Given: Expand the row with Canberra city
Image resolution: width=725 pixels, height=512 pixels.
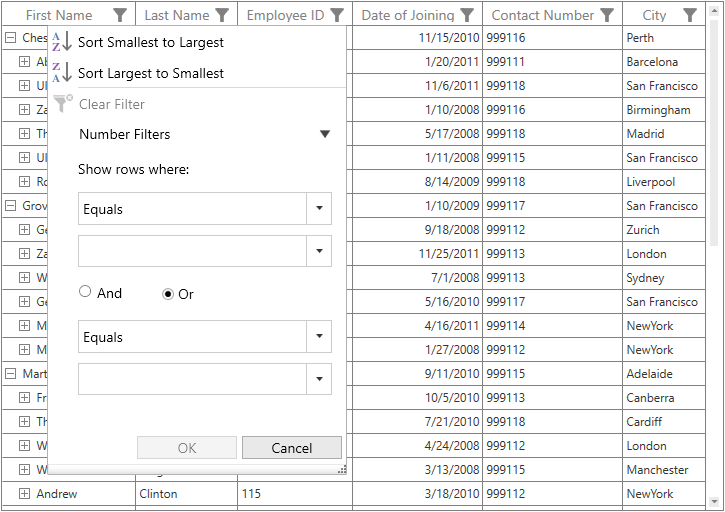Looking at the screenshot, I should [25, 397].
